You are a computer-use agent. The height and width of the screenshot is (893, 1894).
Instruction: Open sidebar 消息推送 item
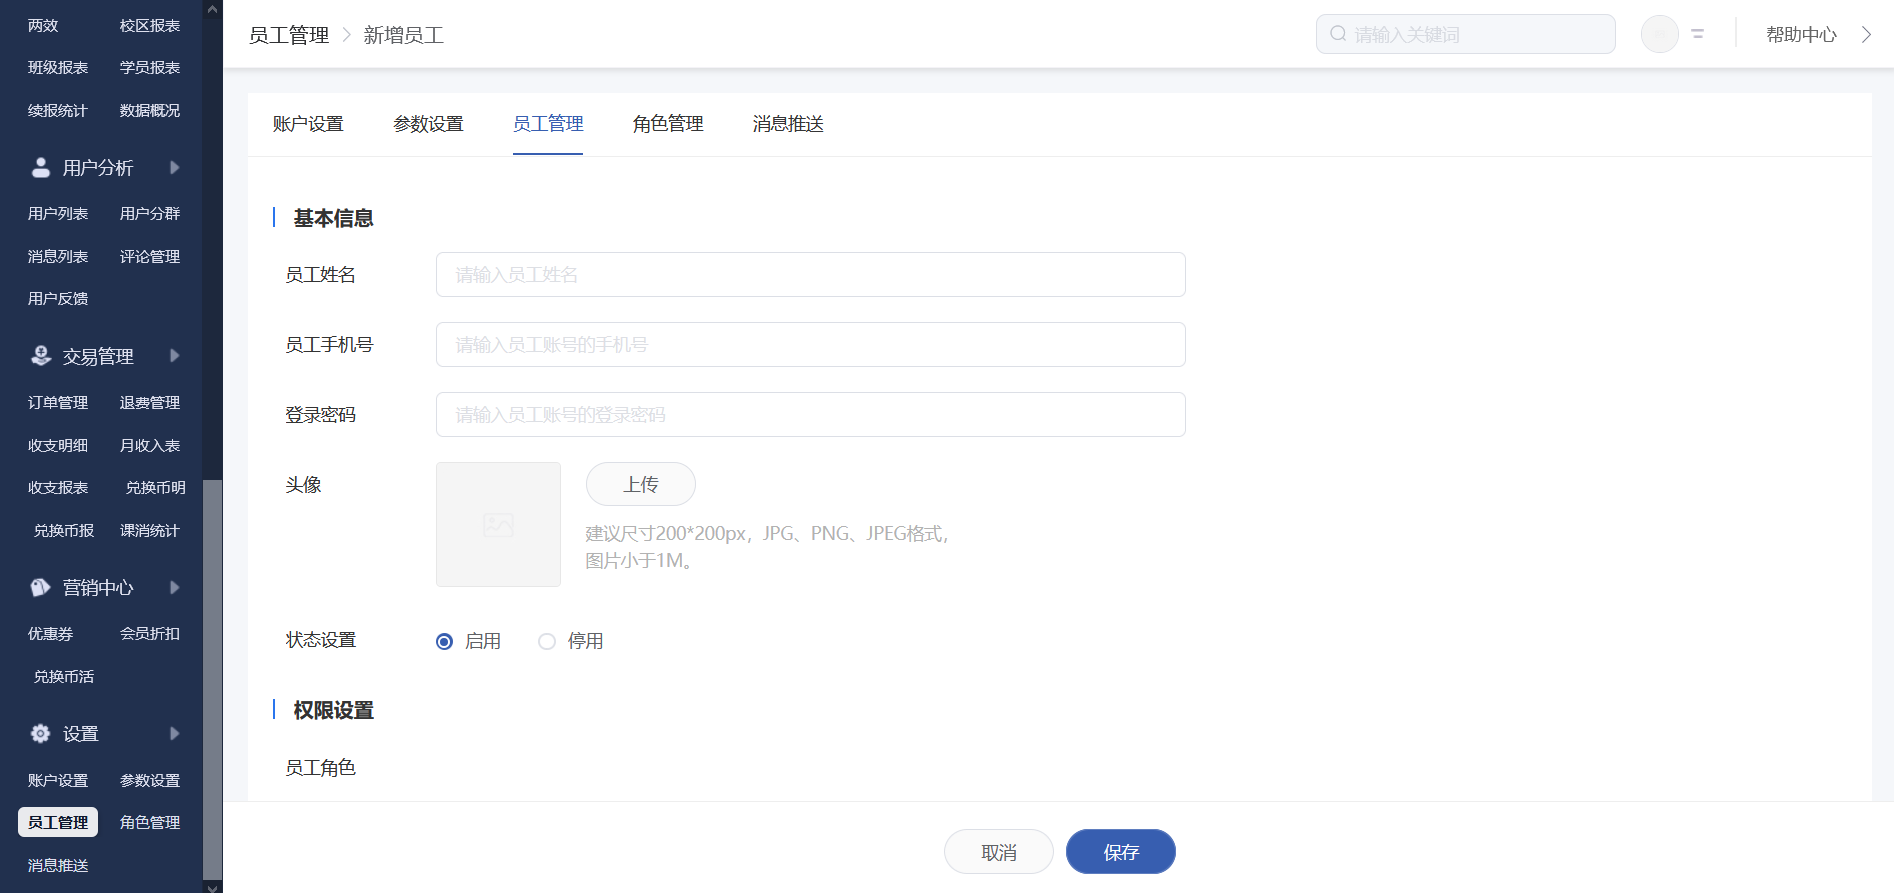(x=58, y=865)
